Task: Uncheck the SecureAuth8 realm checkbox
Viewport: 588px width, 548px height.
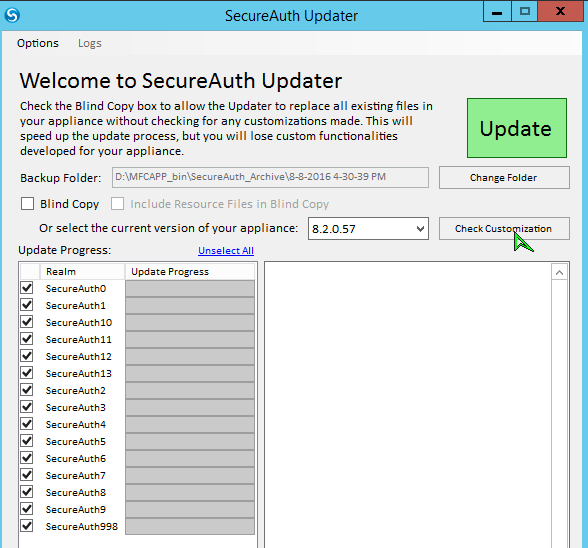Action: coord(27,492)
